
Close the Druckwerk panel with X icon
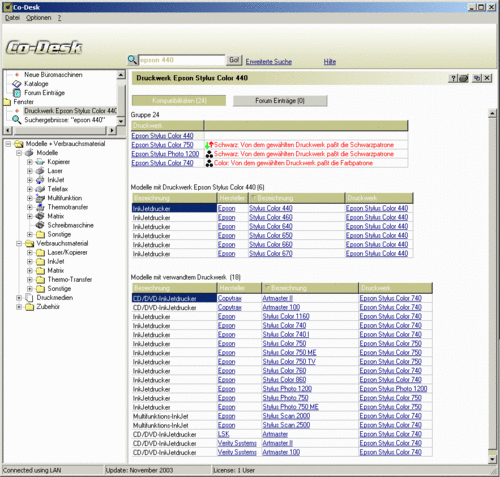487,78
